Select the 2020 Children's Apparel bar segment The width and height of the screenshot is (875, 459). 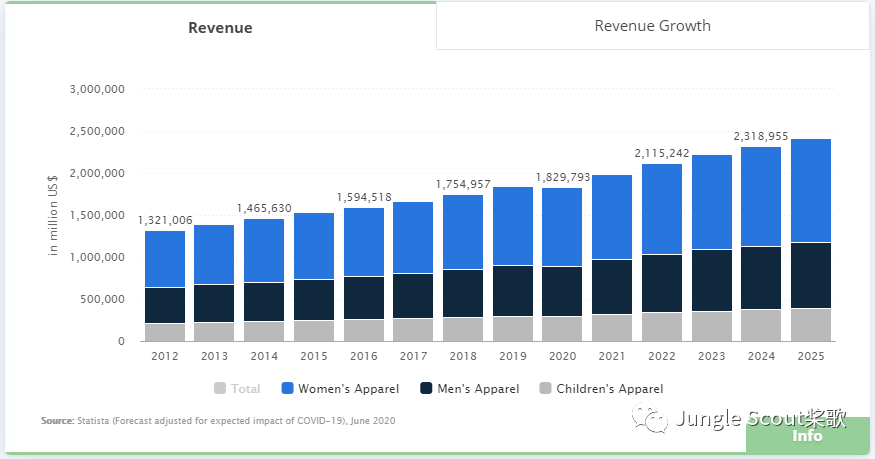click(x=562, y=329)
